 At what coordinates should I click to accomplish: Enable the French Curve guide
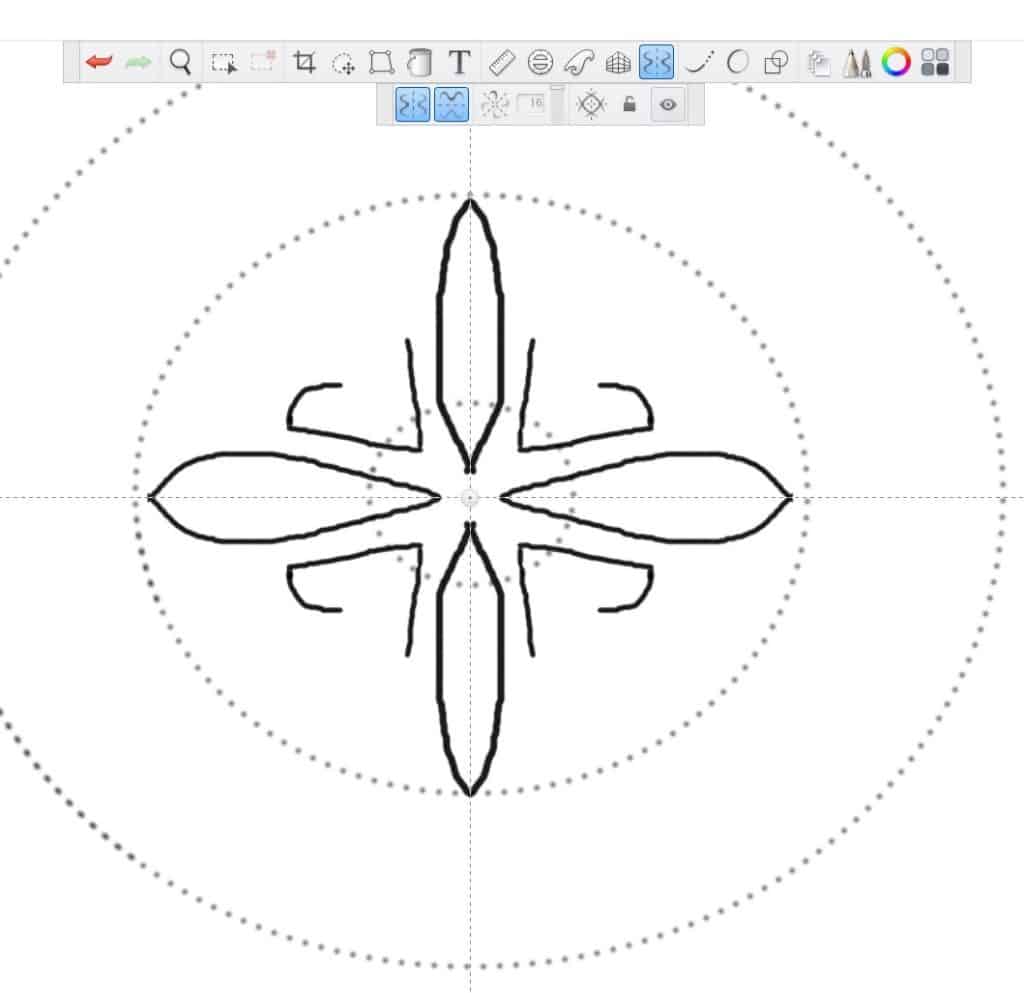click(579, 63)
